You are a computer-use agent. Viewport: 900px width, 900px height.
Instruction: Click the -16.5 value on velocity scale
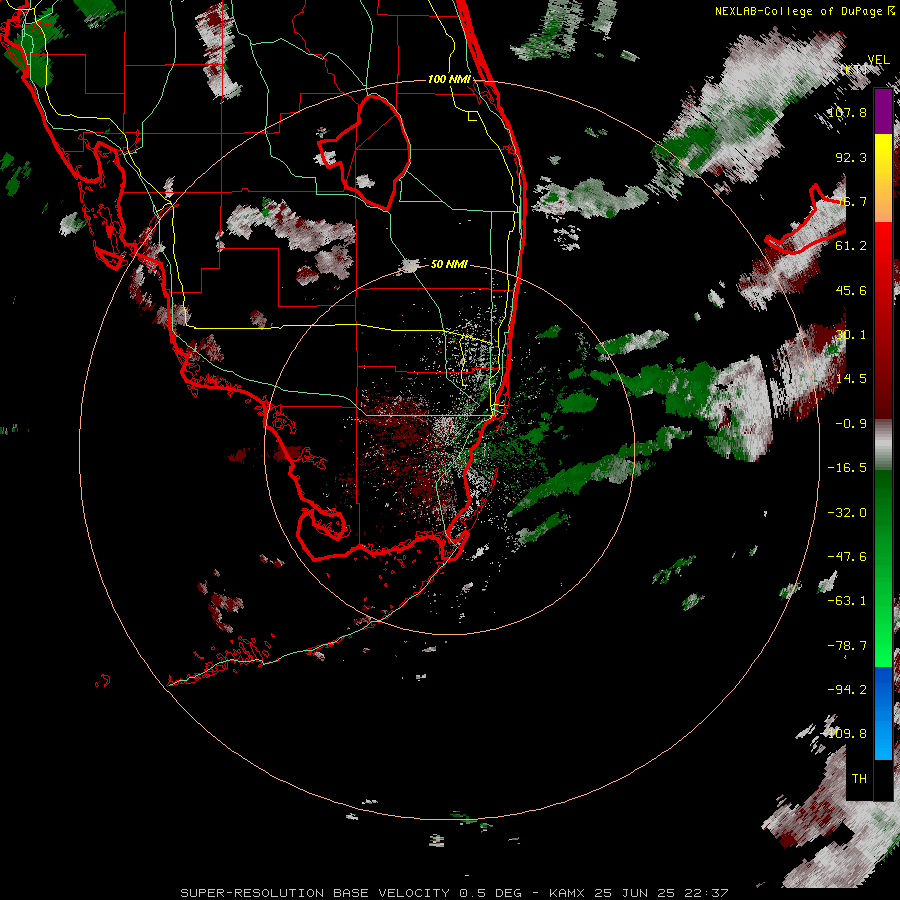coord(847,468)
